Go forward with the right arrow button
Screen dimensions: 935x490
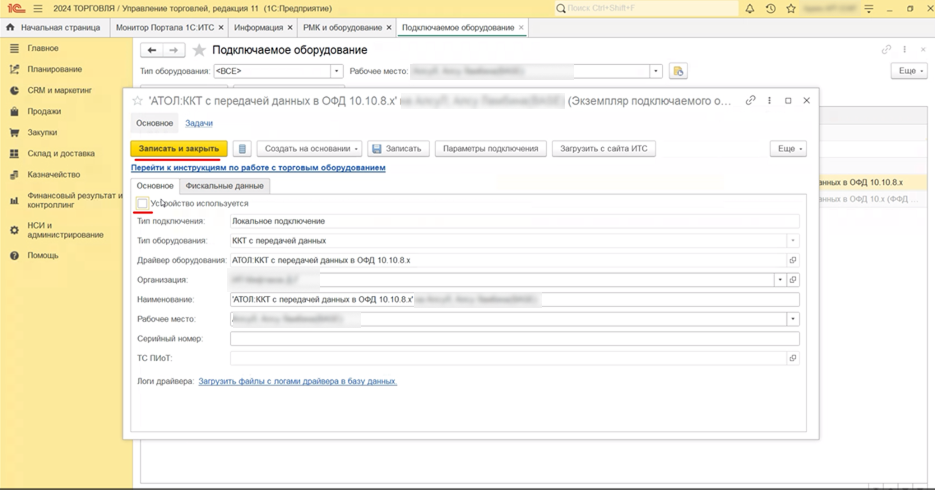[174, 50]
